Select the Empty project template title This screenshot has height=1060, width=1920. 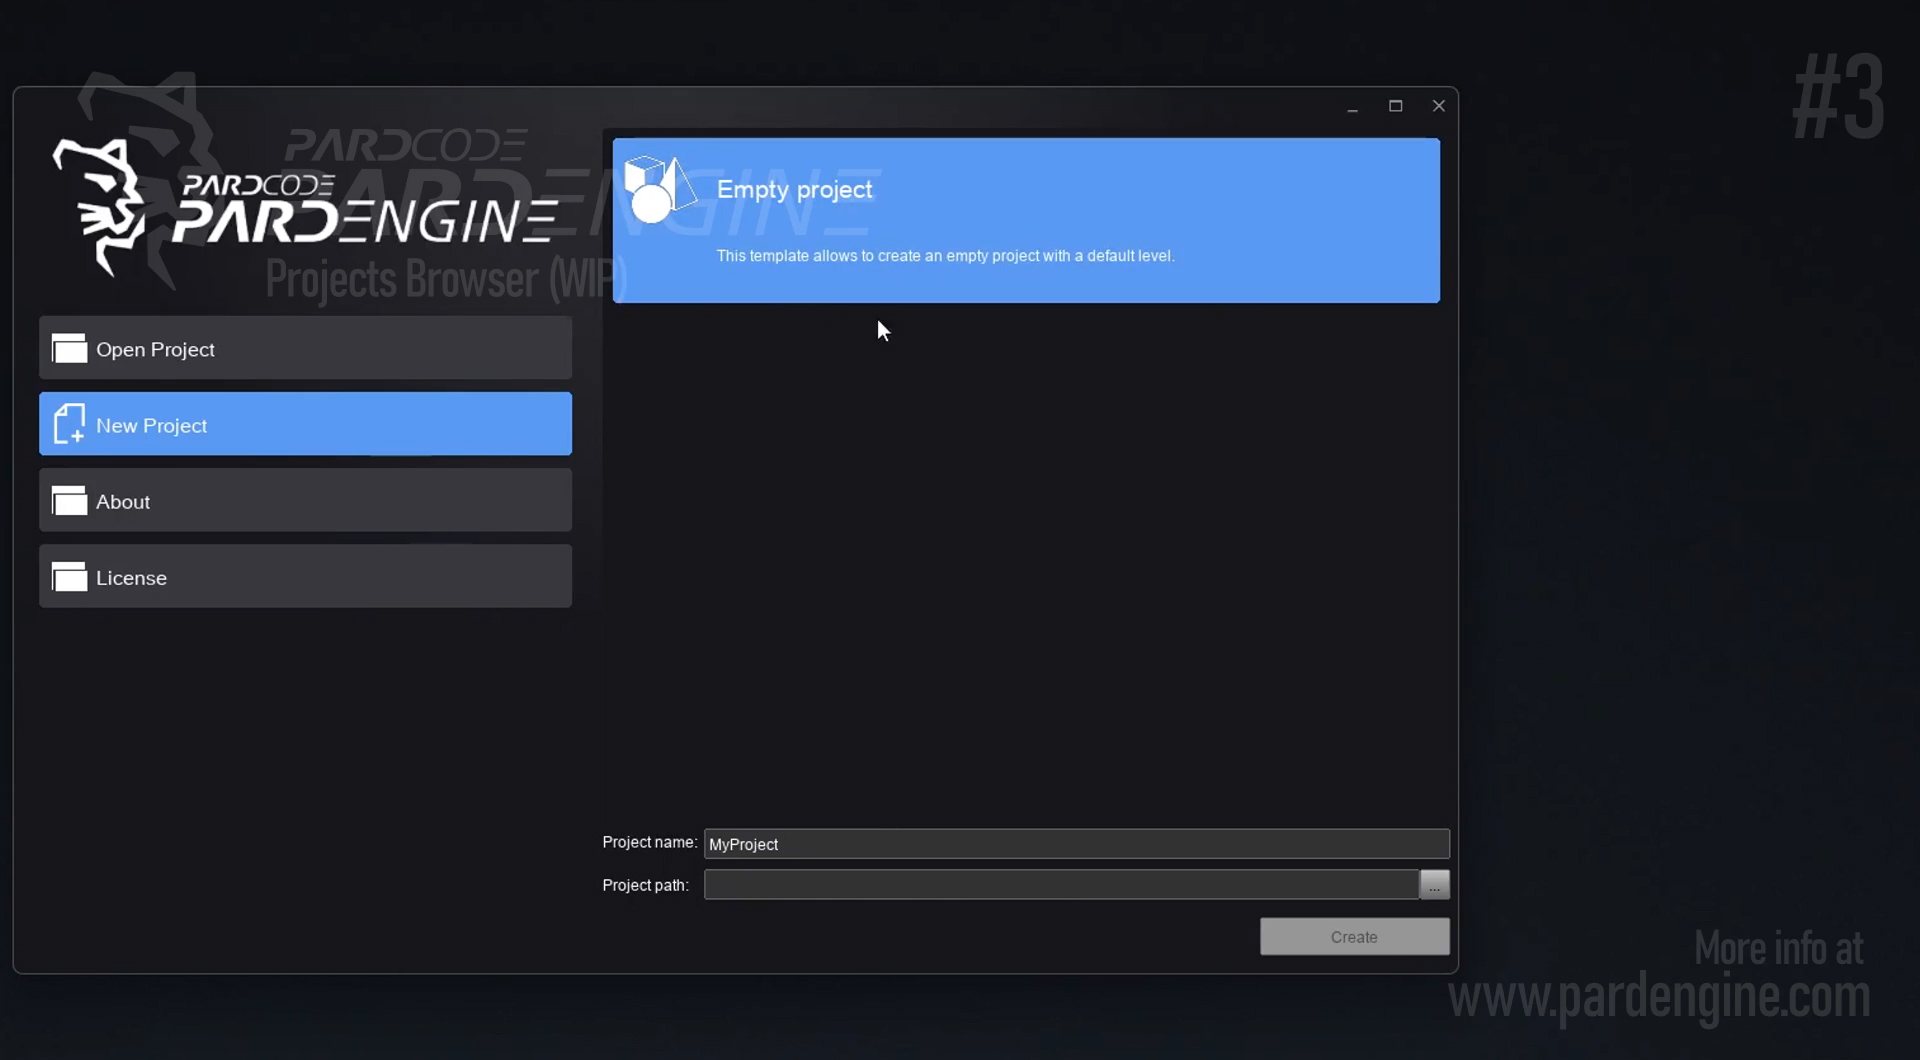[x=794, y=190]
